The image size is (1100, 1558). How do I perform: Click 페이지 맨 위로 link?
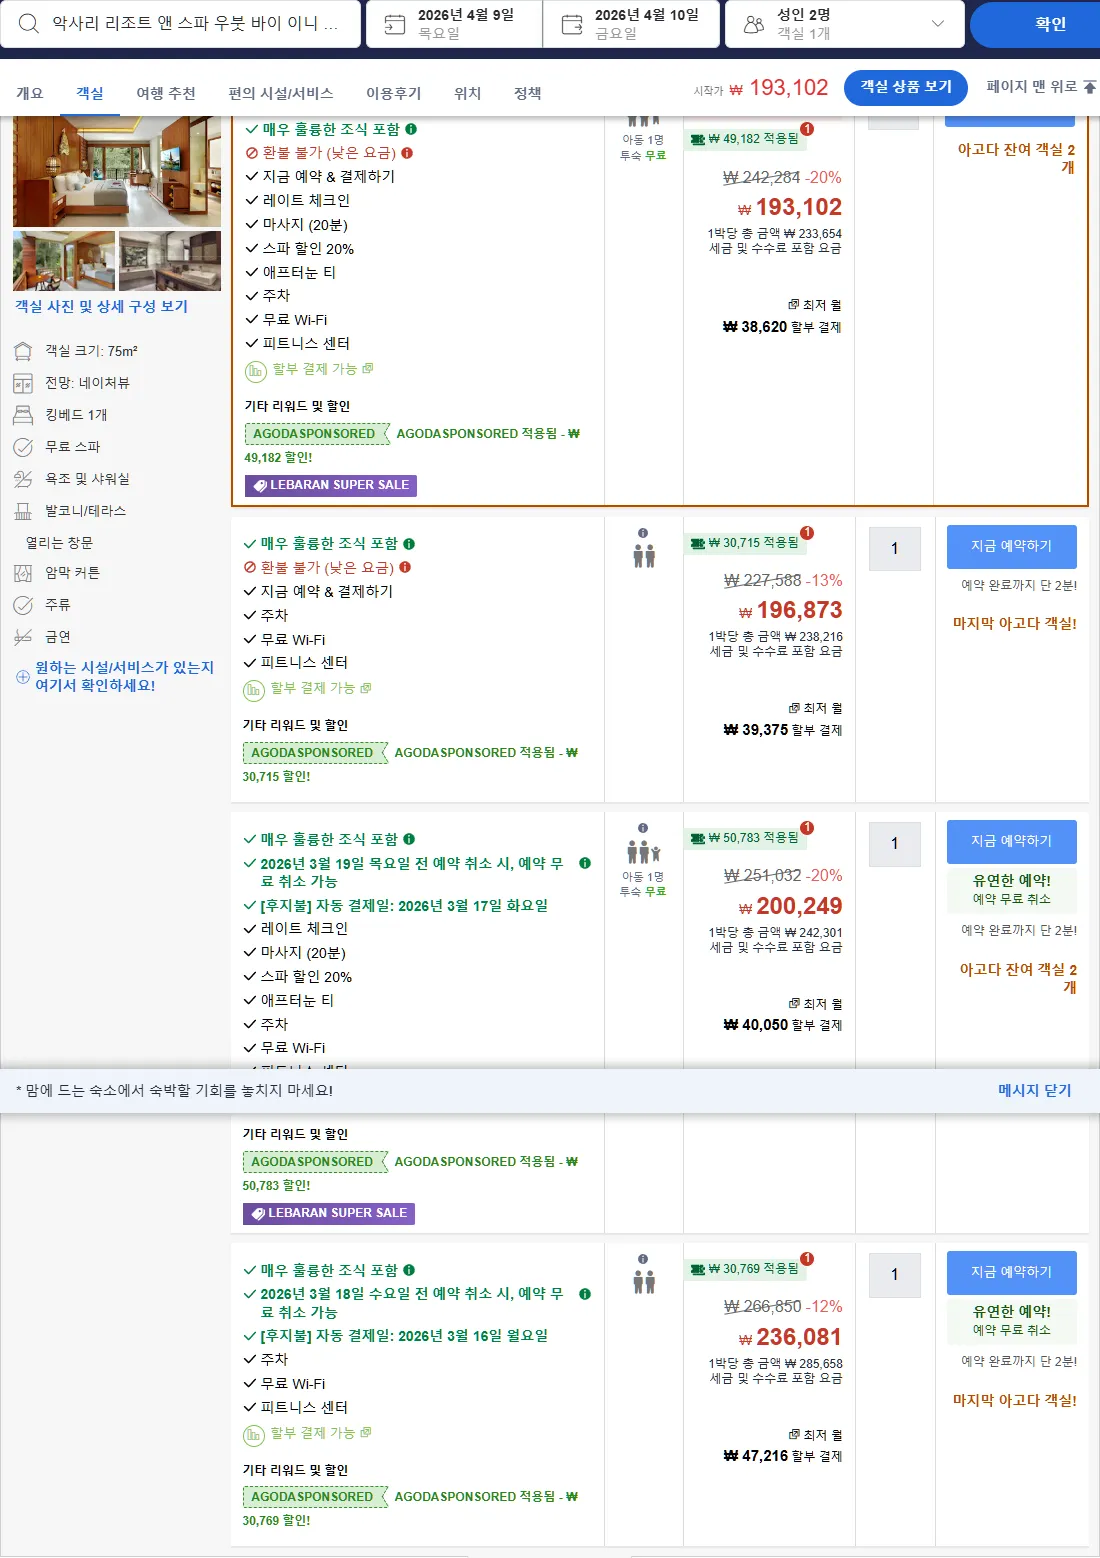pyautogui.click(x=1040, y=87)
